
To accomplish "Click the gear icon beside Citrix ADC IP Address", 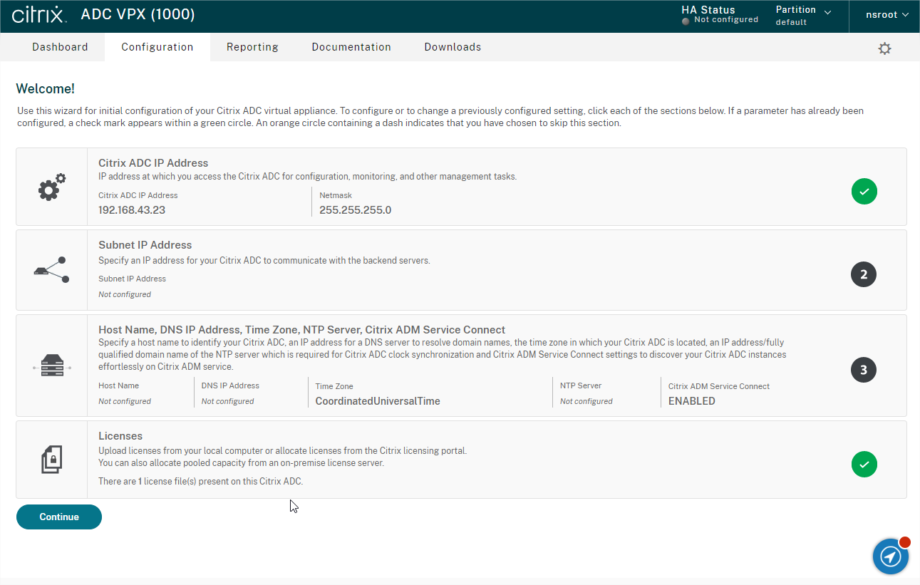I will pos(50,186).
